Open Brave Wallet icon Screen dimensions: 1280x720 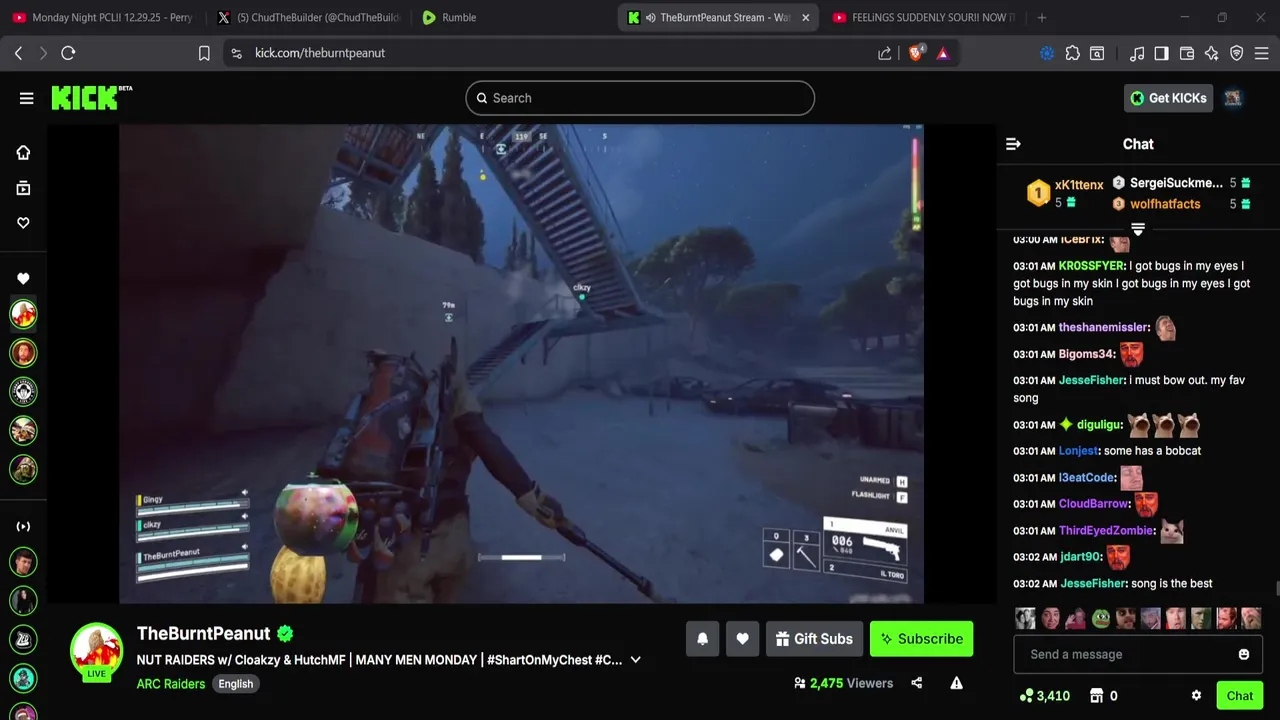point(1186,53)
